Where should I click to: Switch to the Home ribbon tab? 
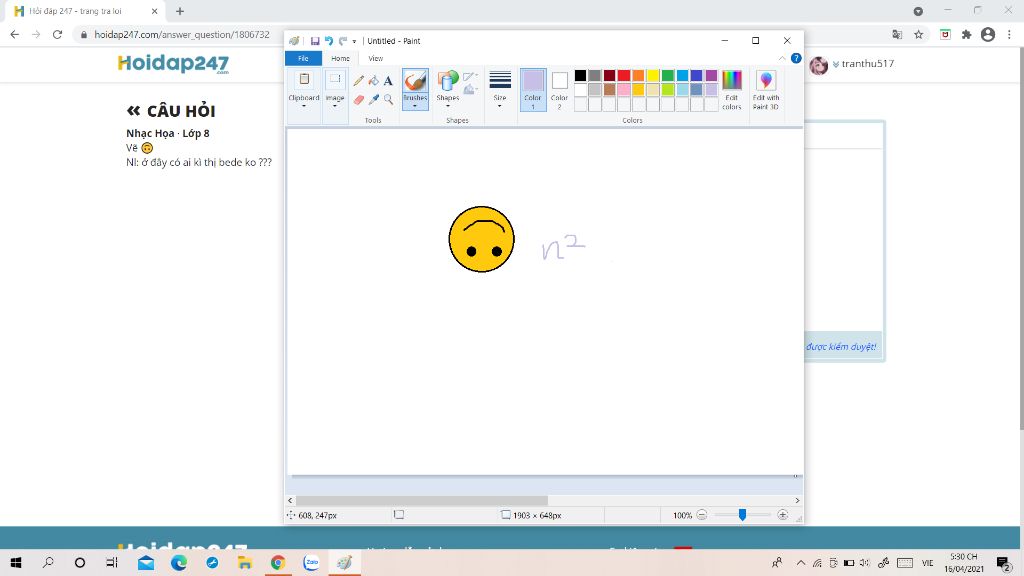pyautogui.click(x=340, y=58)
